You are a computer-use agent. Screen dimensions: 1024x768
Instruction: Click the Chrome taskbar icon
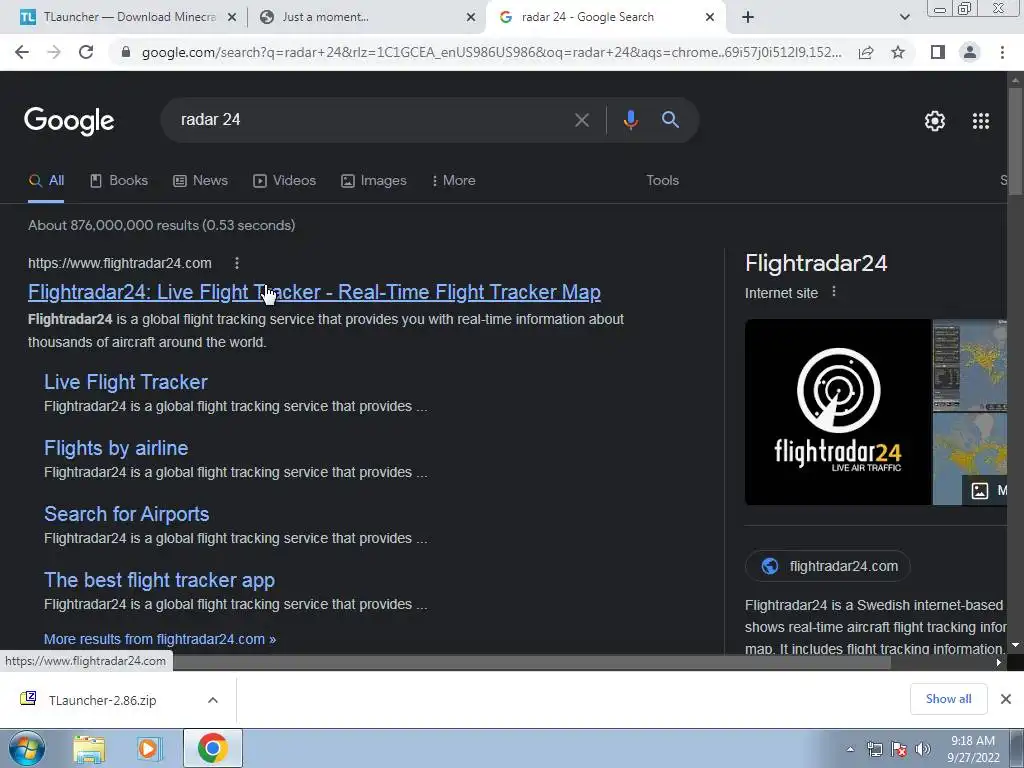coord(212,748)
